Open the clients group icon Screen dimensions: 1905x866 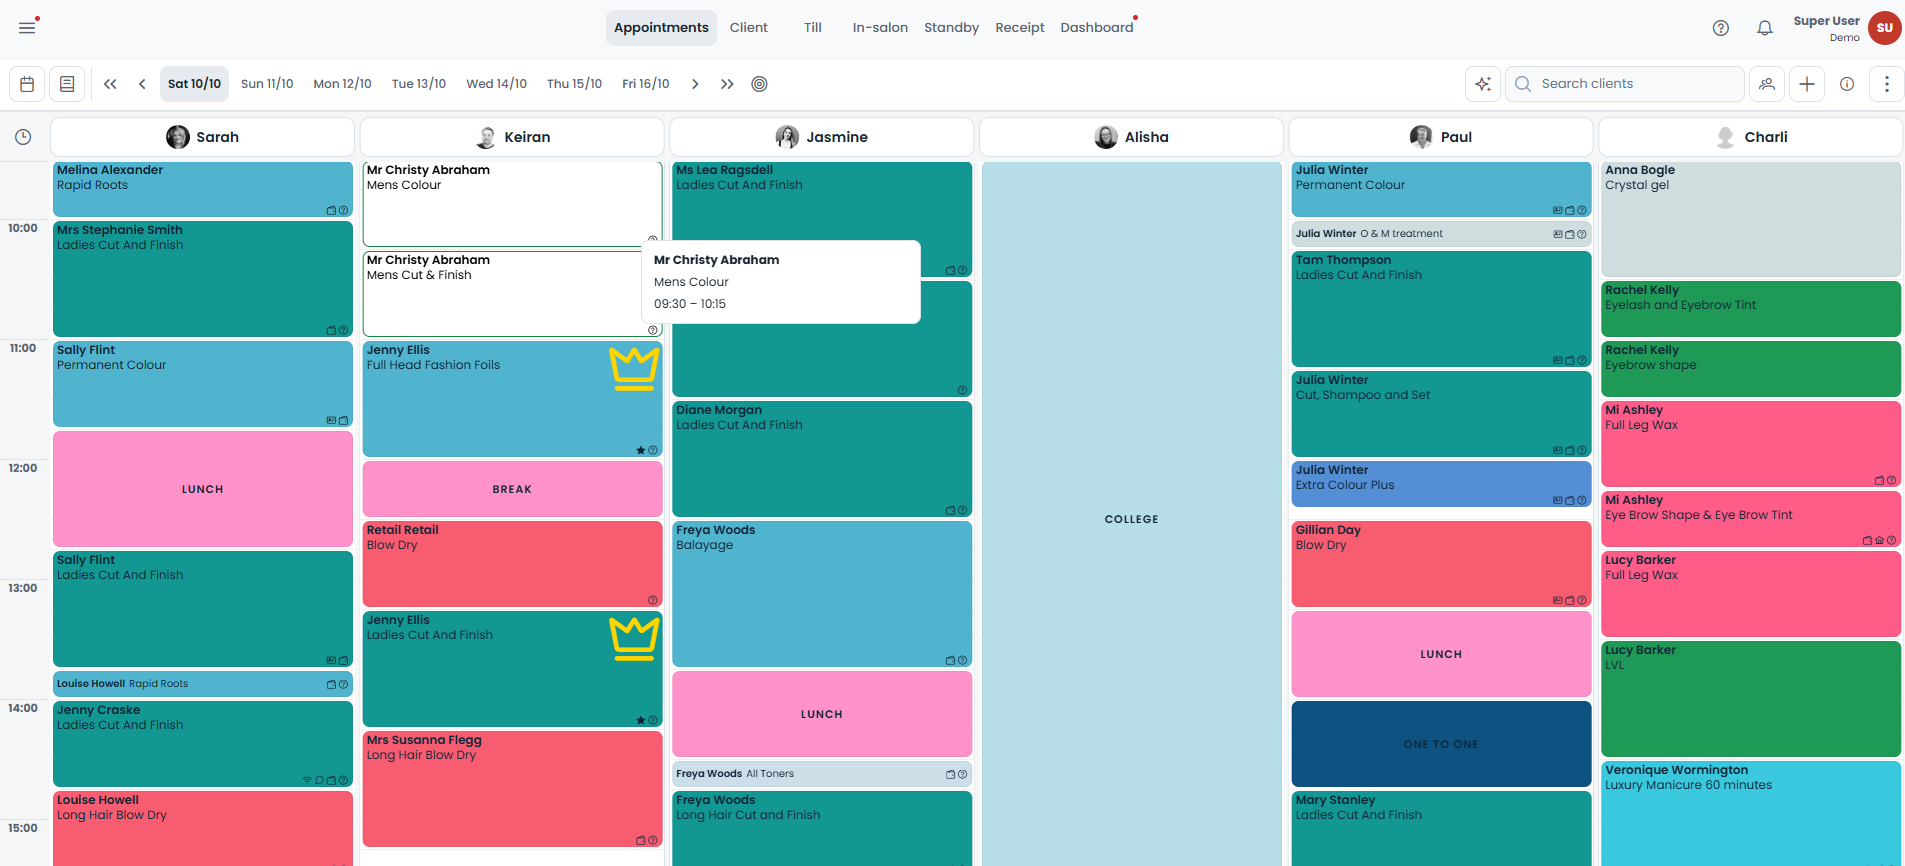pos(1767,84)
